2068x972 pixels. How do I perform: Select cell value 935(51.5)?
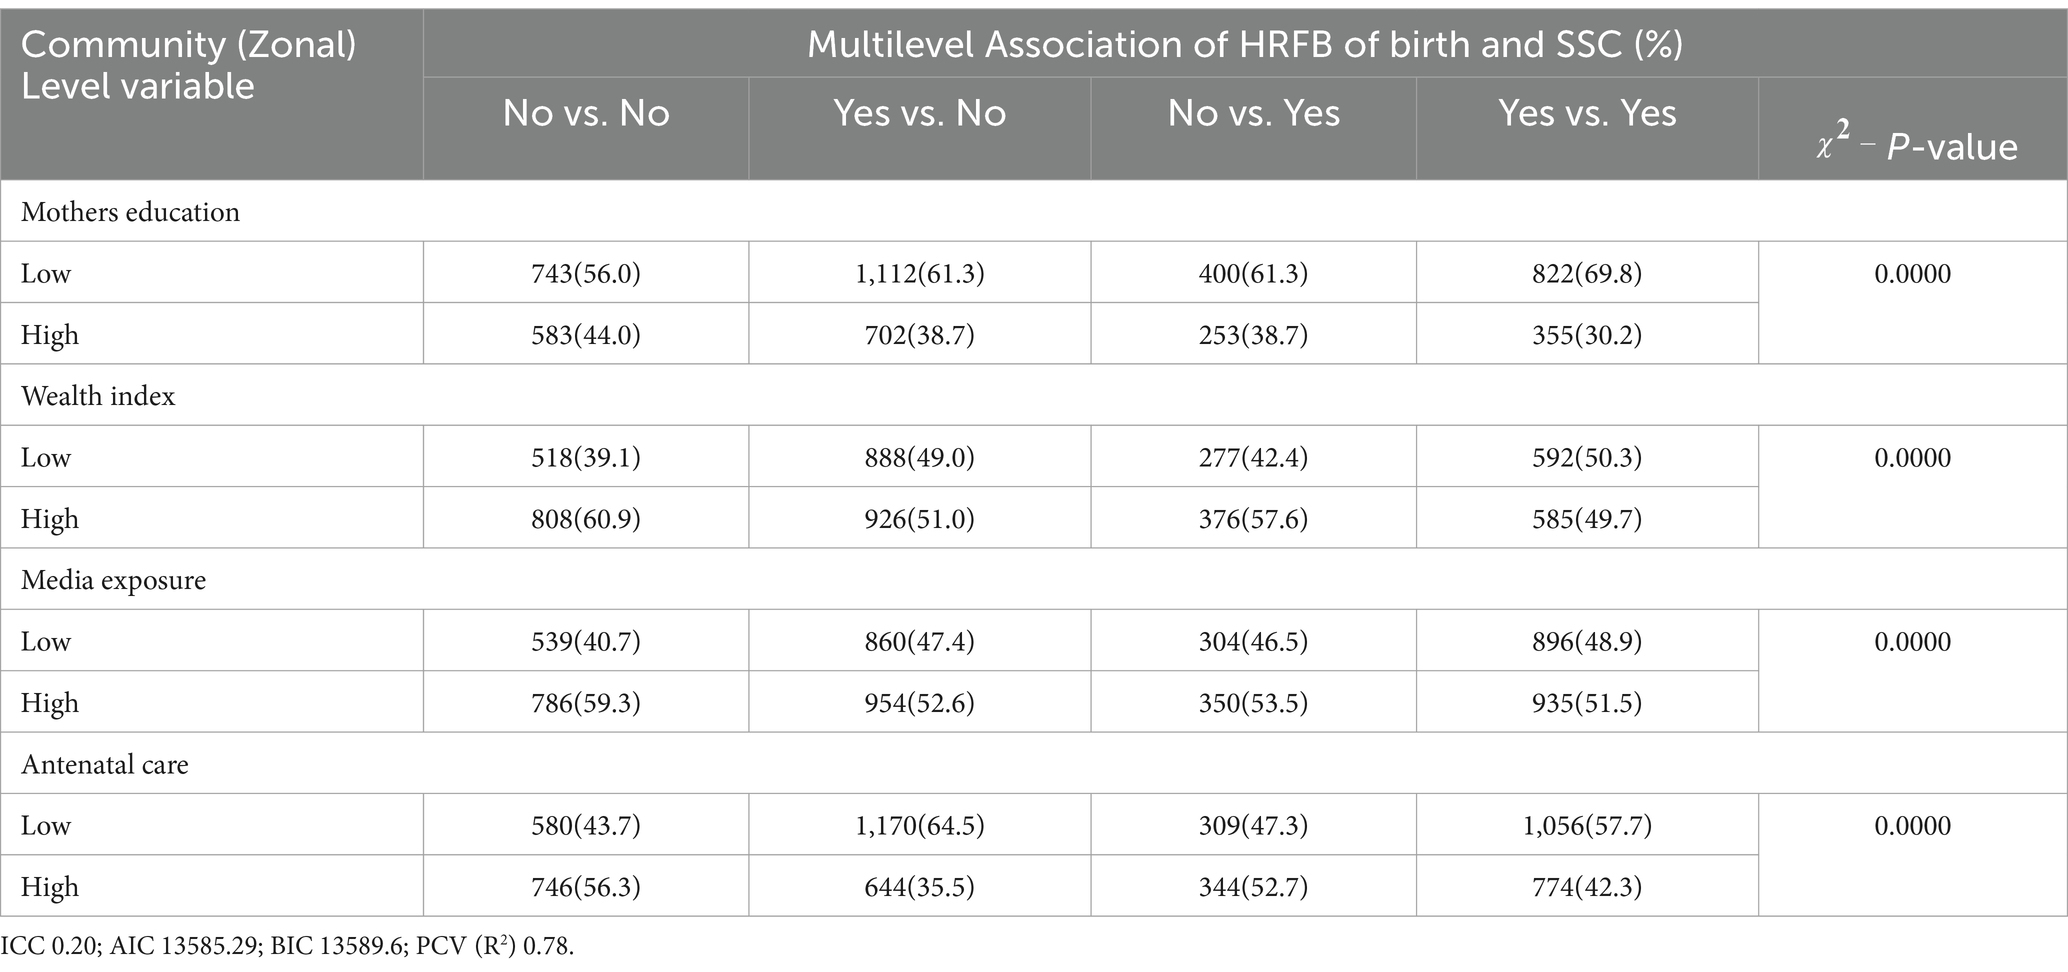pos(1588,703)
